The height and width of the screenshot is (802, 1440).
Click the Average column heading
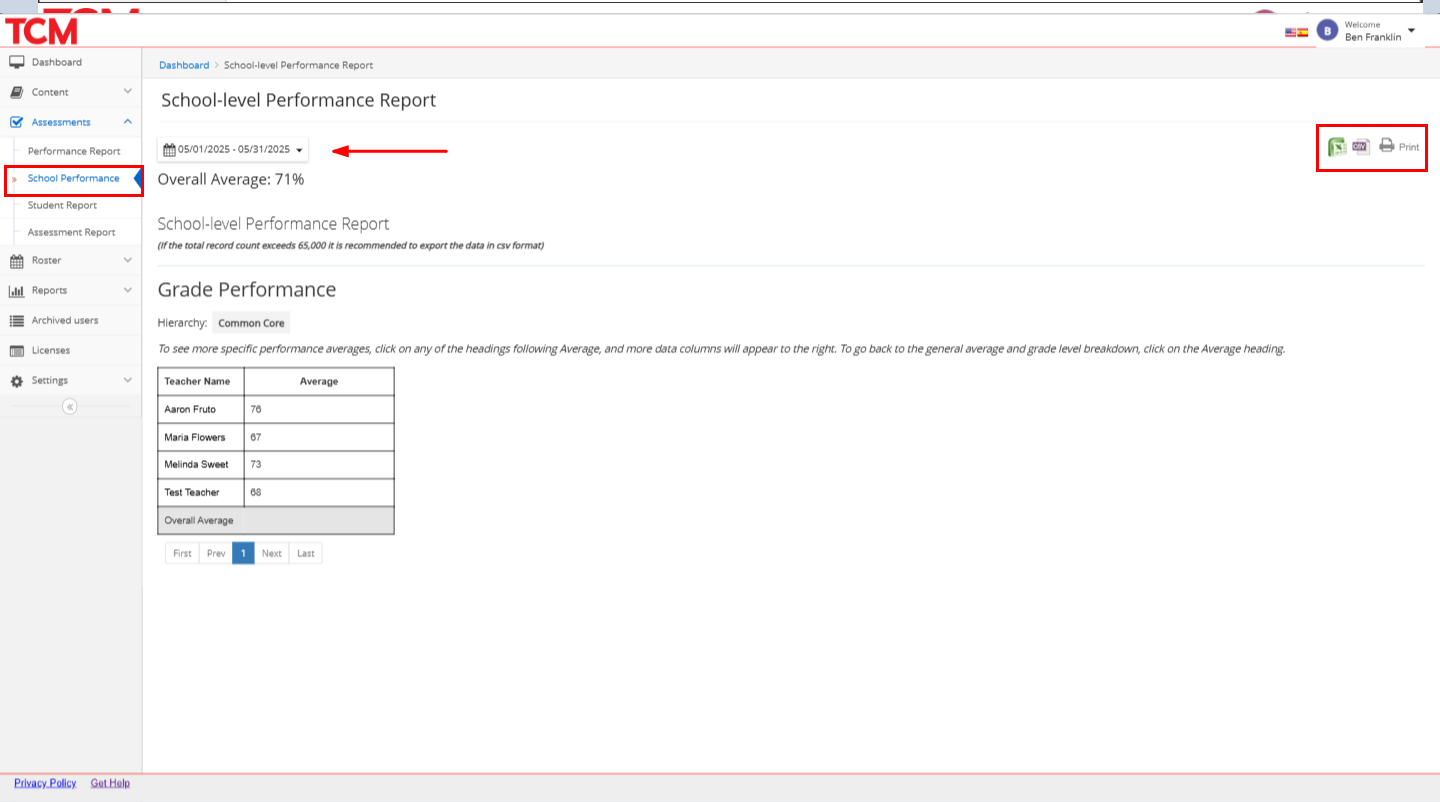(319, 381)
